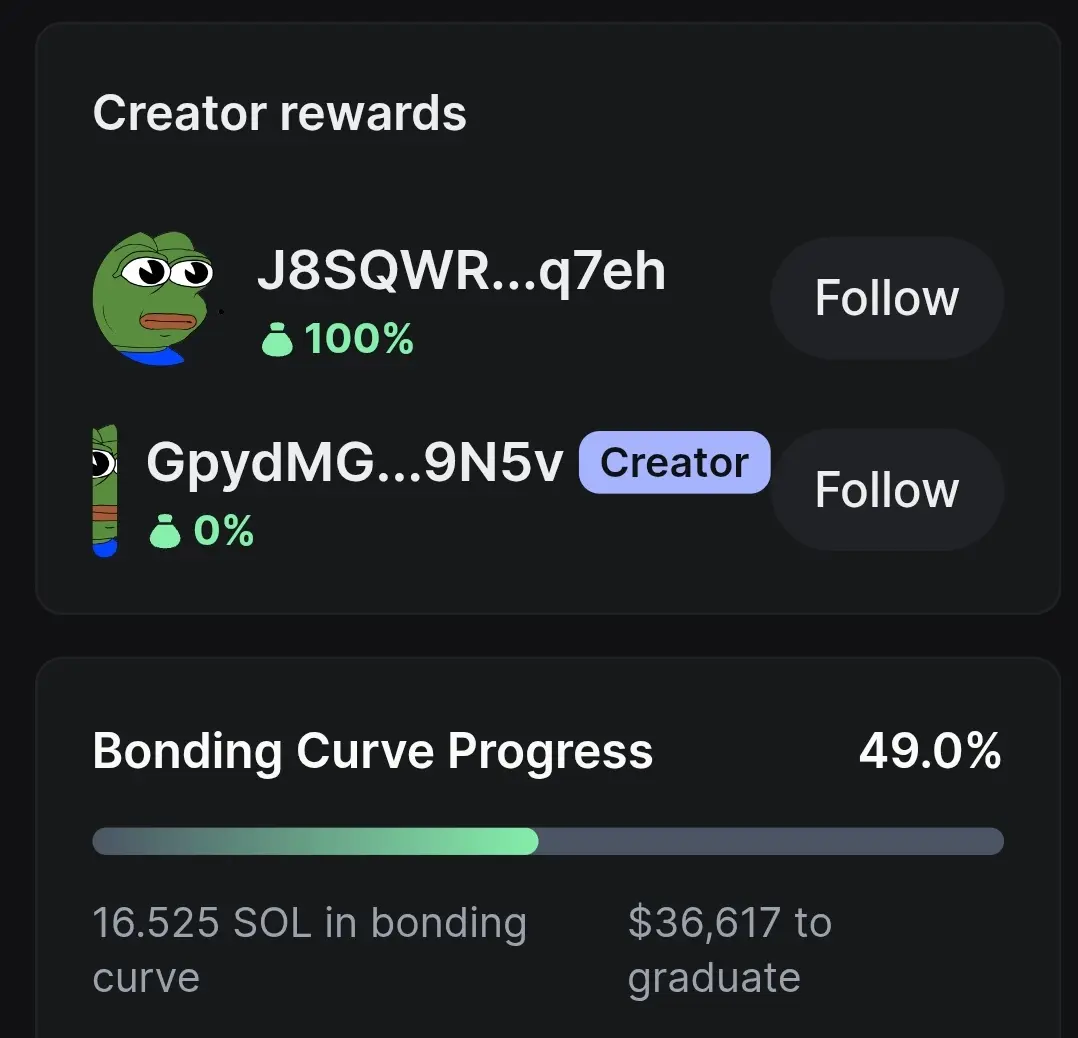1078x1038 pixels.
Task: Follow the J8SQWR...q7eh account
Action: click(x=886, y=298)
